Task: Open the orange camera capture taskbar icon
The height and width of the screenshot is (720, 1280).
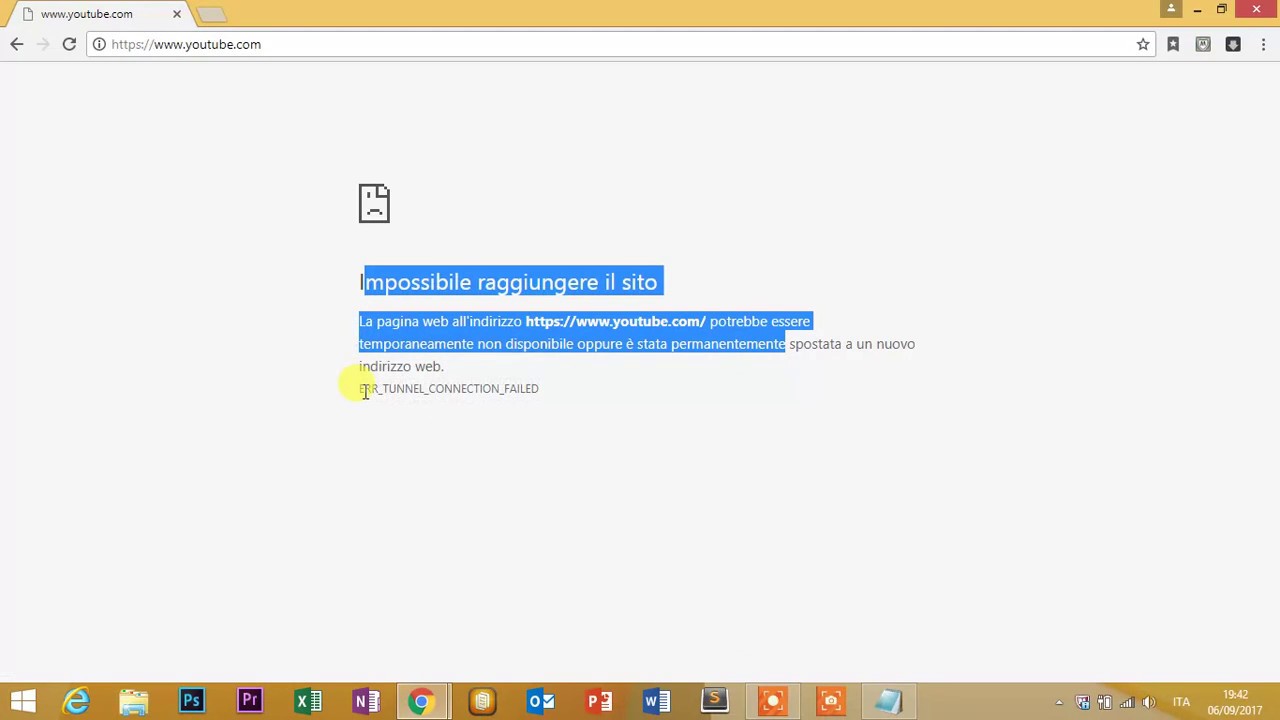Action: click(x=830, y=701)
